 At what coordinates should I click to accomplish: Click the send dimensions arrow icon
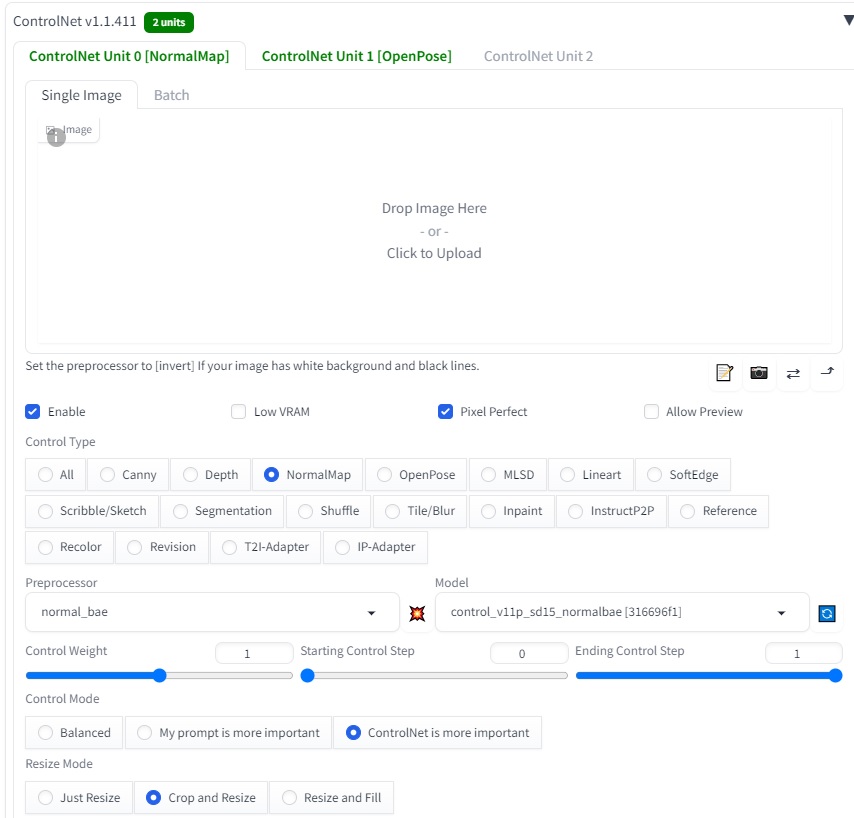(827, 371)
